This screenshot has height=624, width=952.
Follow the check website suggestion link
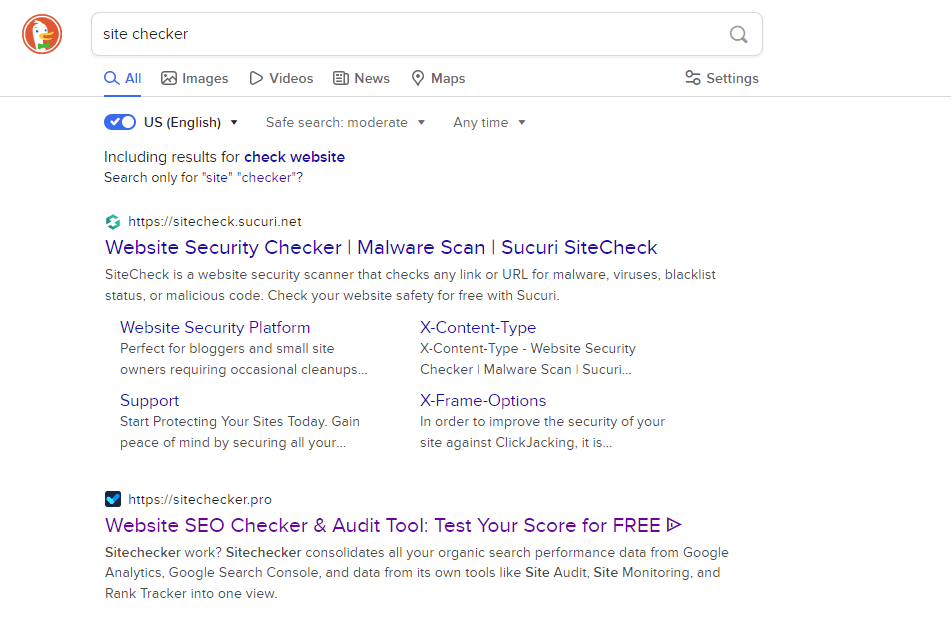[294, 157]
